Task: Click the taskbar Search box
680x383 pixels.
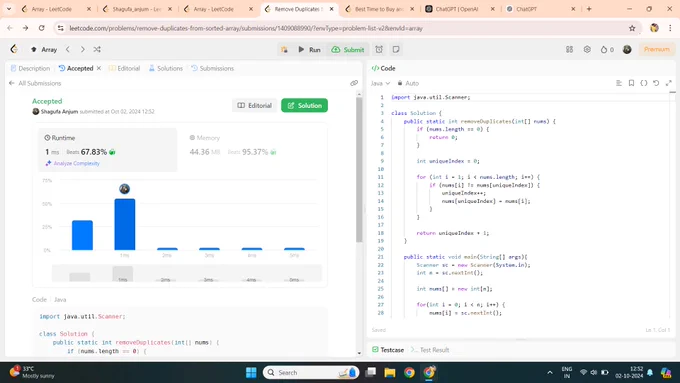Action: 311,373
